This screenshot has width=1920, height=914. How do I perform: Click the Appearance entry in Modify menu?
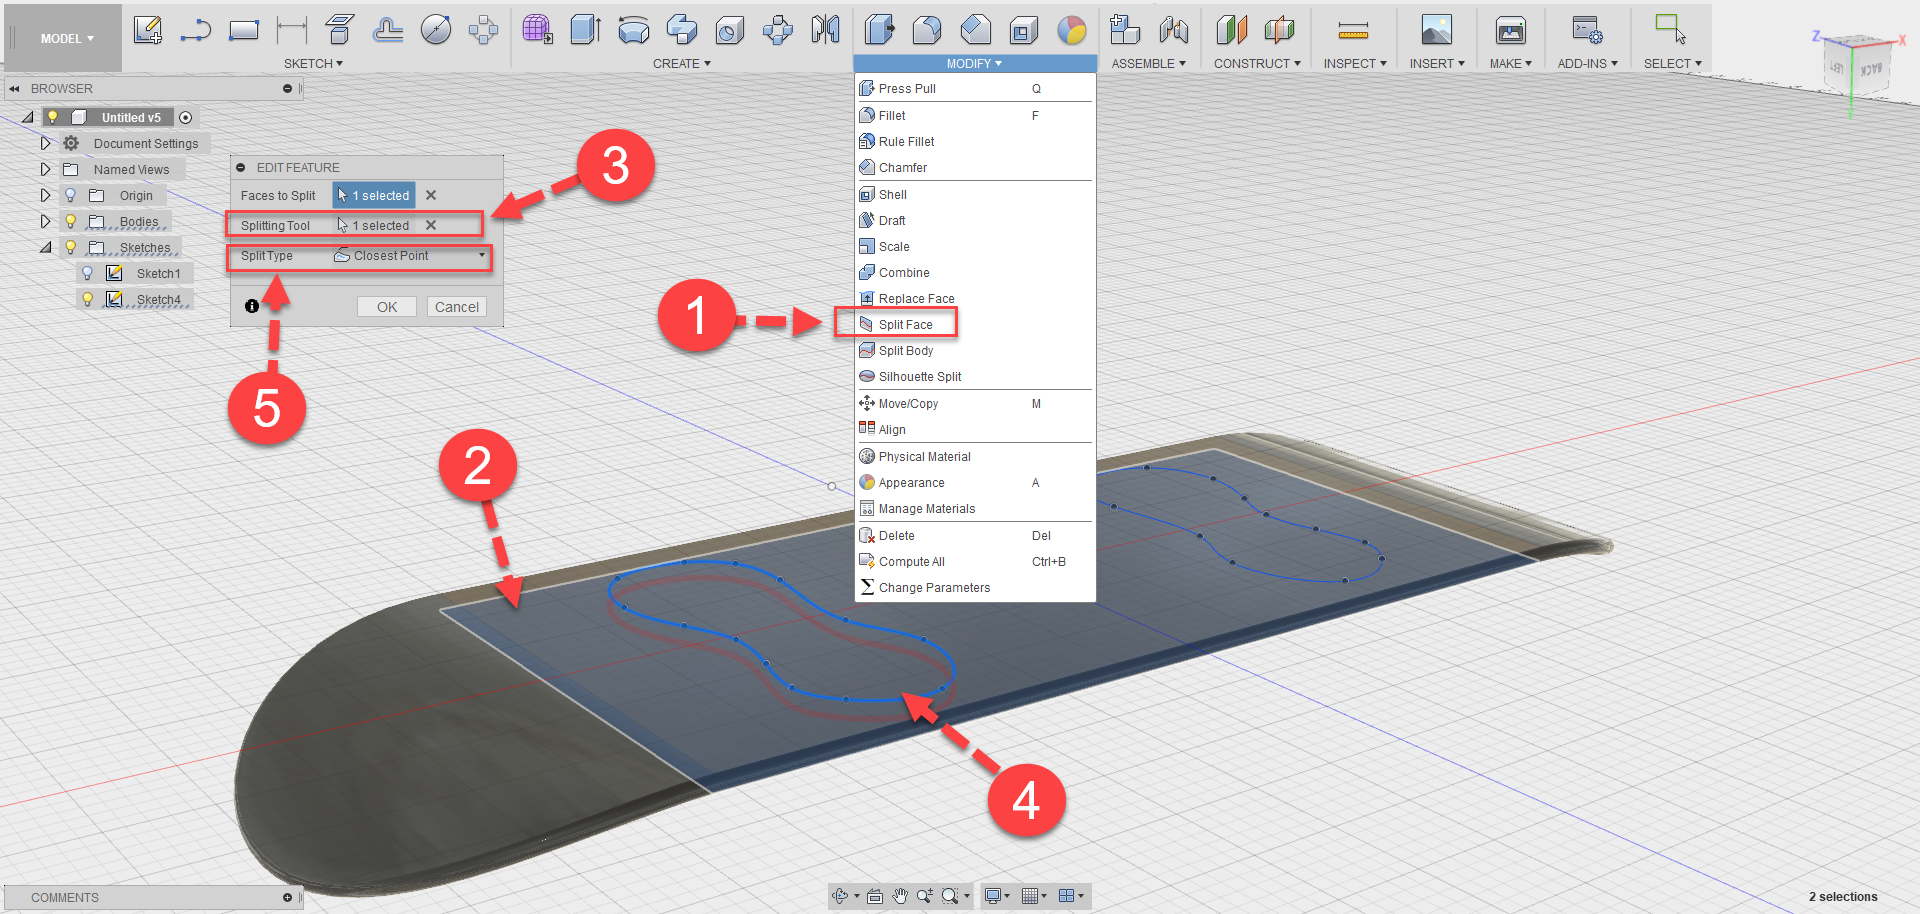click(x=911, y=482)
